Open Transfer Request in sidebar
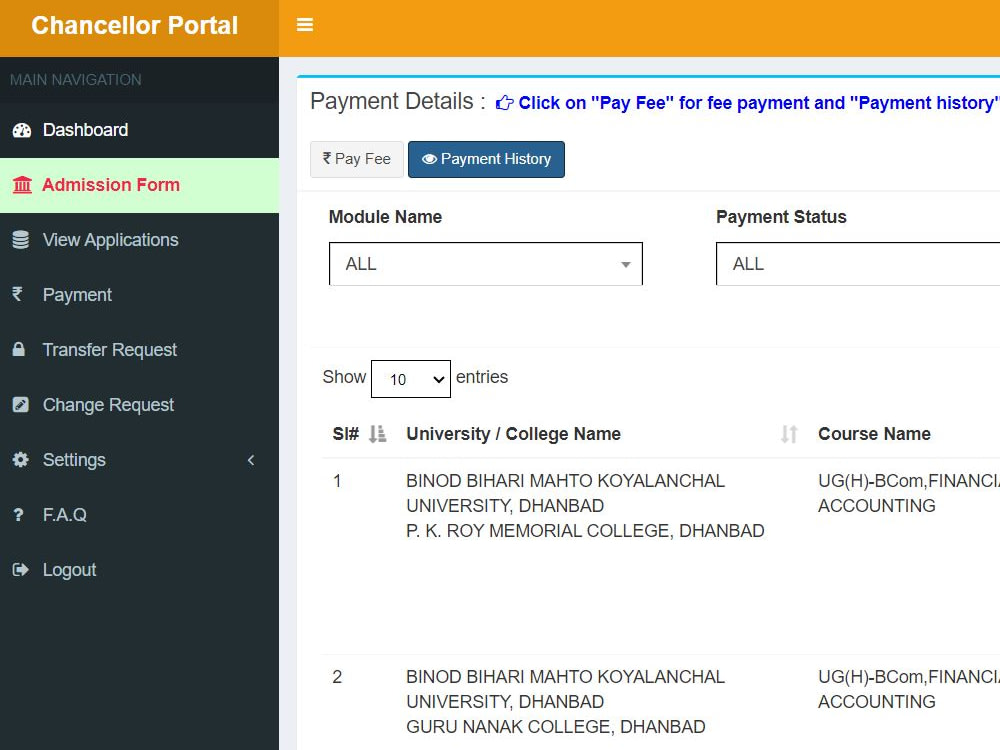 pyautogui.click(x=139, y=349)
